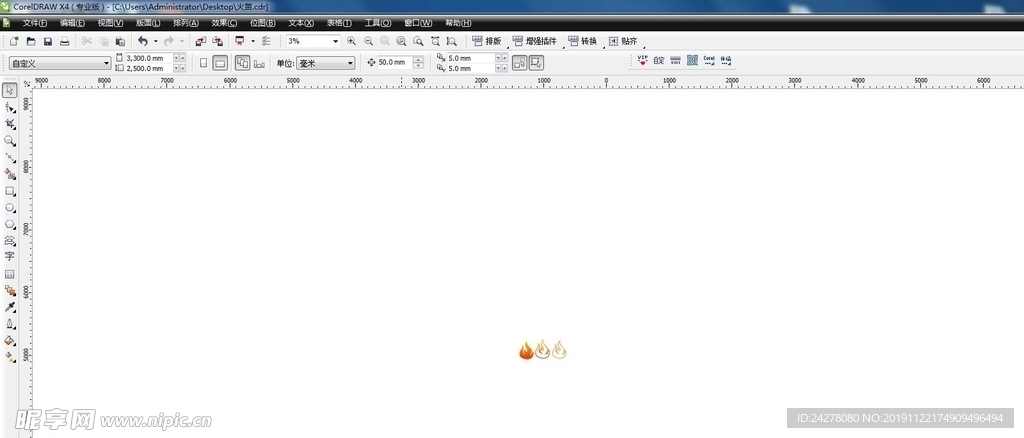Click the Export icon
Image resolution: width=1024 pixels, height=438 pixels.
click(217, 41)
